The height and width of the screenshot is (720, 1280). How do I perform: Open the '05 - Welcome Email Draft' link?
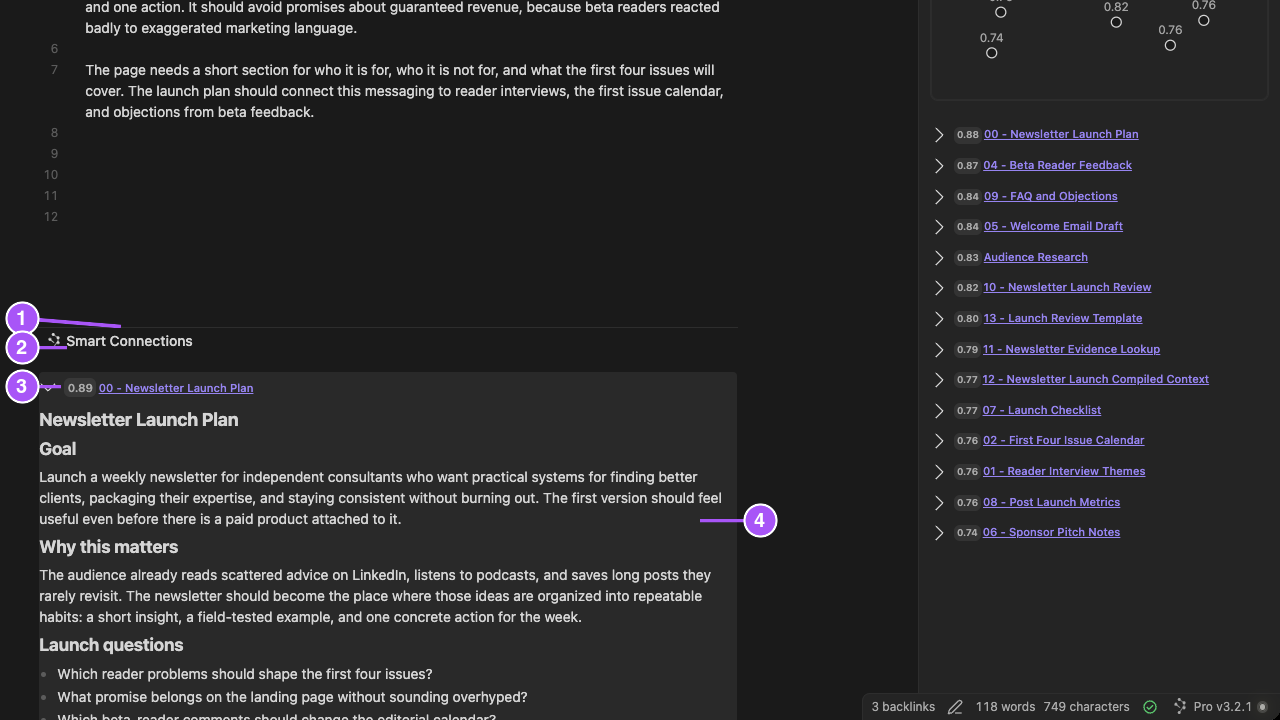click(1053, 226)
